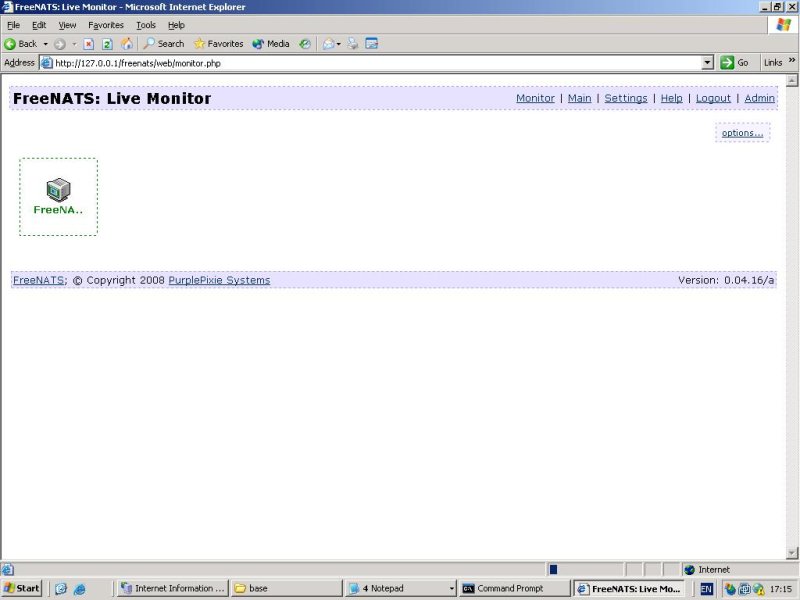The height and width of the screenshot is (600, 800).
Task: Click FreeNATS: Live Mo... taskbar button
Action: (x=629, y=588)
